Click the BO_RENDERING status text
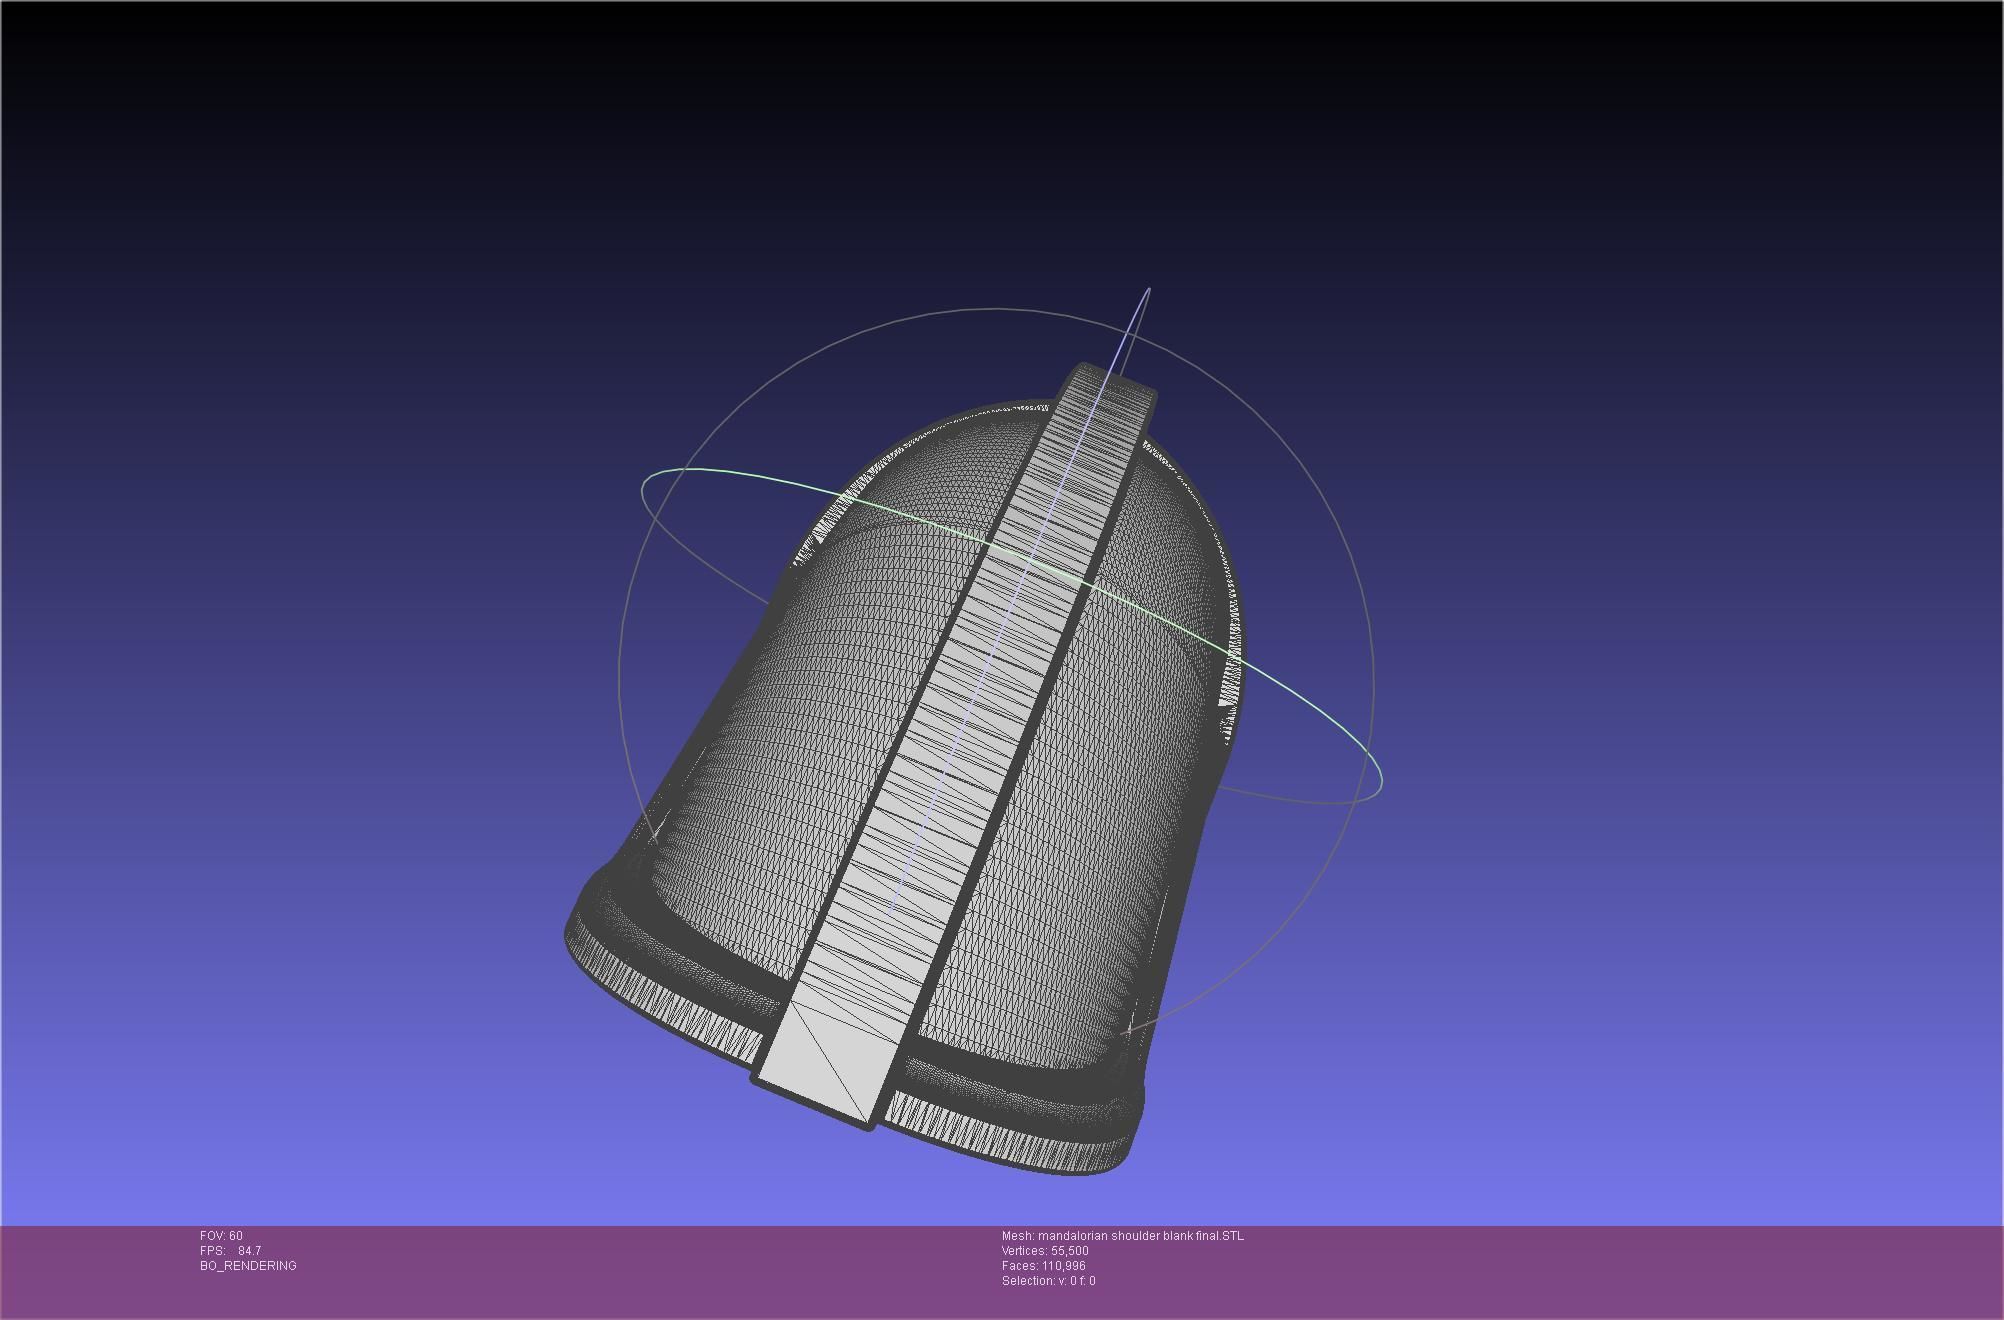 click(248, 1266)
